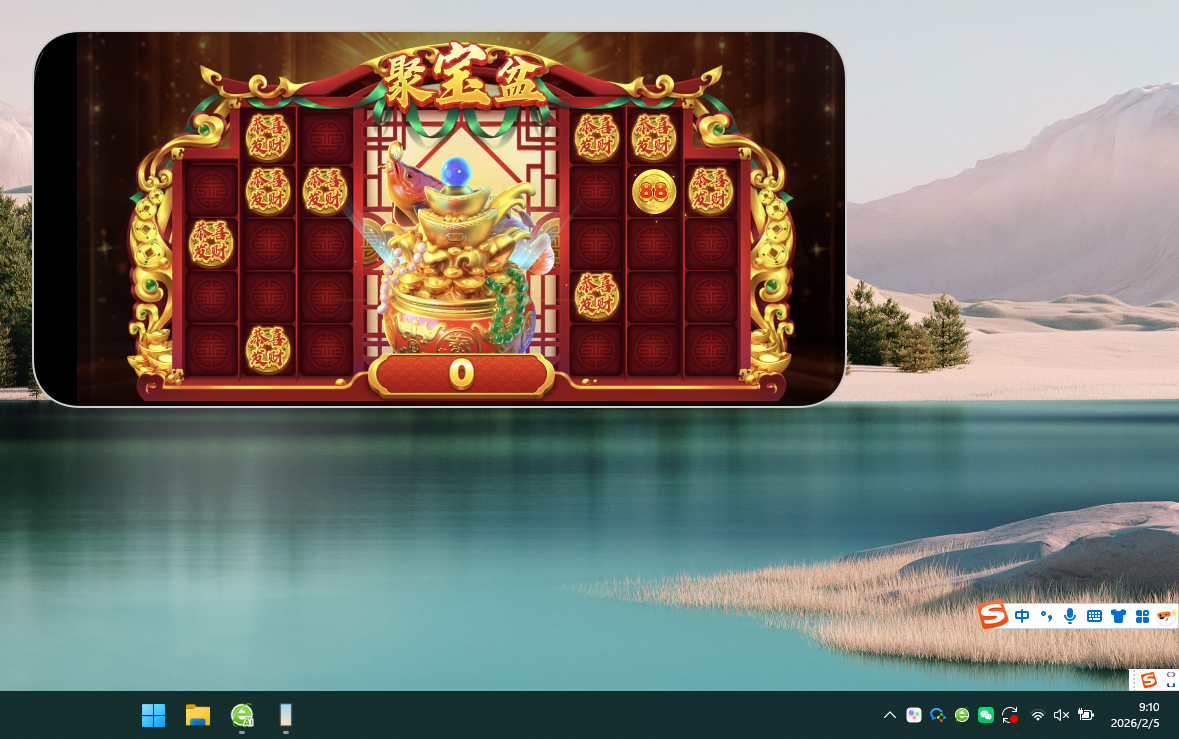The height and width of the screenshot is (739, 1179).
Task: Toggle the punctuation mode on the Sogou toolbar
Action: click(x=1046, y=616)
